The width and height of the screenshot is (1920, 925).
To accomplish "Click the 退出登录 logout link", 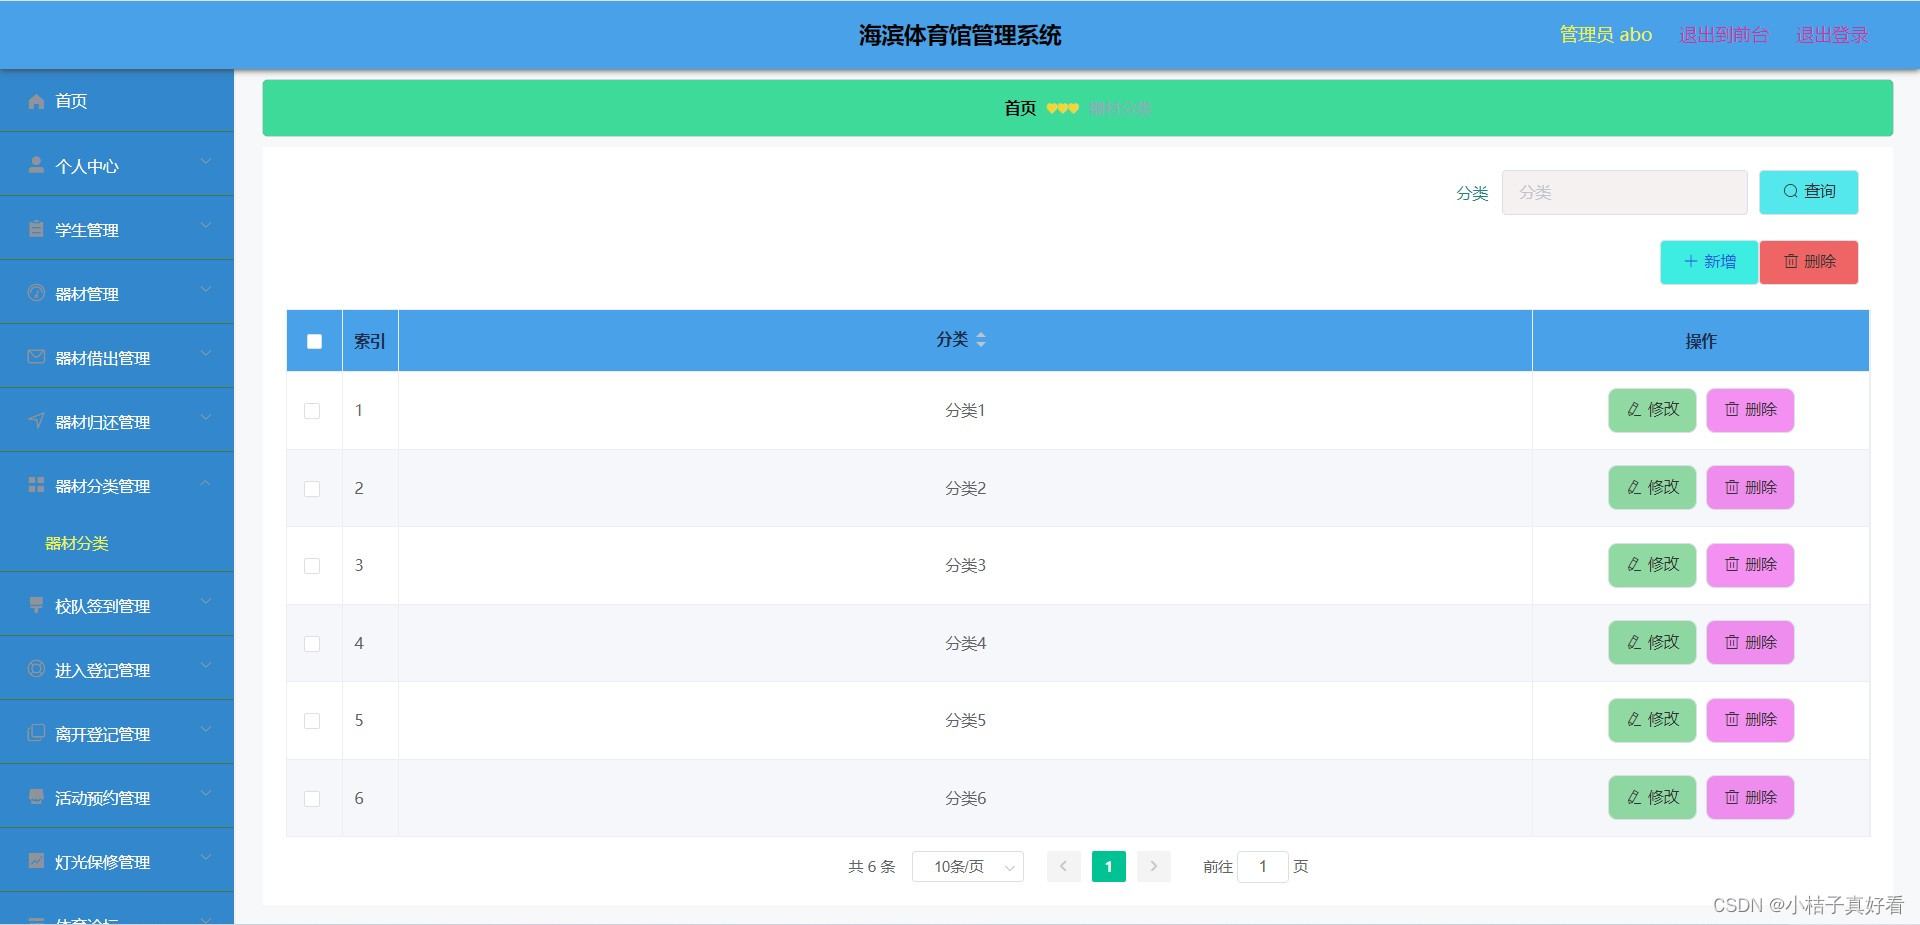I will click(1832, 35).
